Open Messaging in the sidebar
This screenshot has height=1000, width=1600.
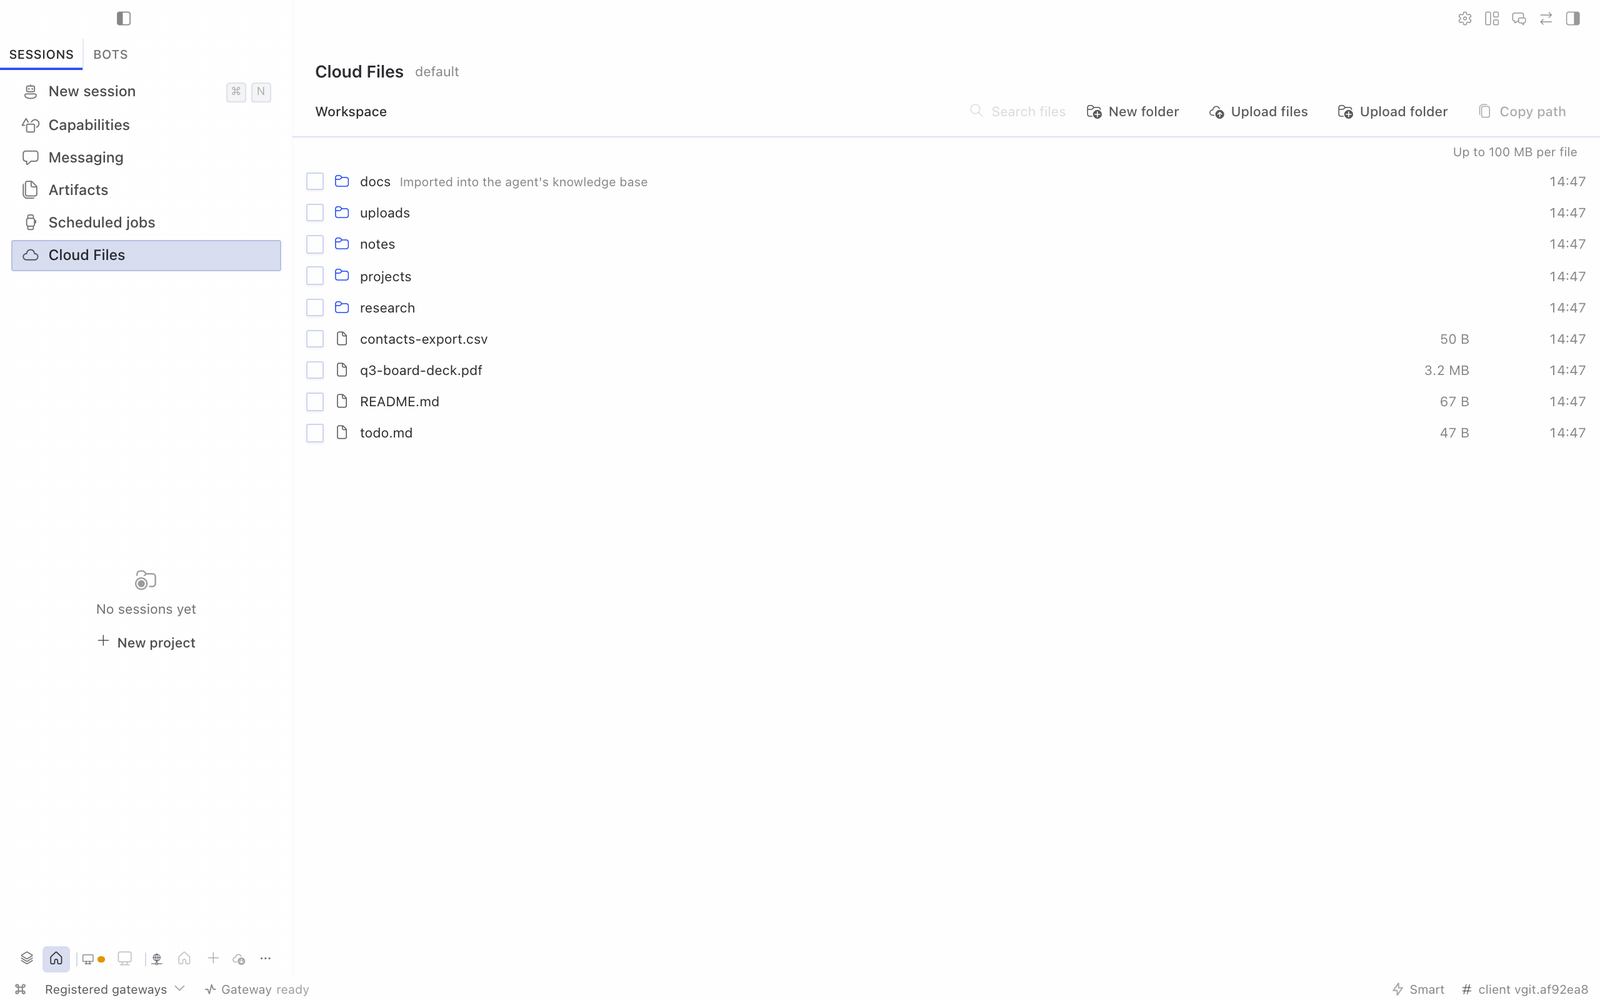[146, 157]
